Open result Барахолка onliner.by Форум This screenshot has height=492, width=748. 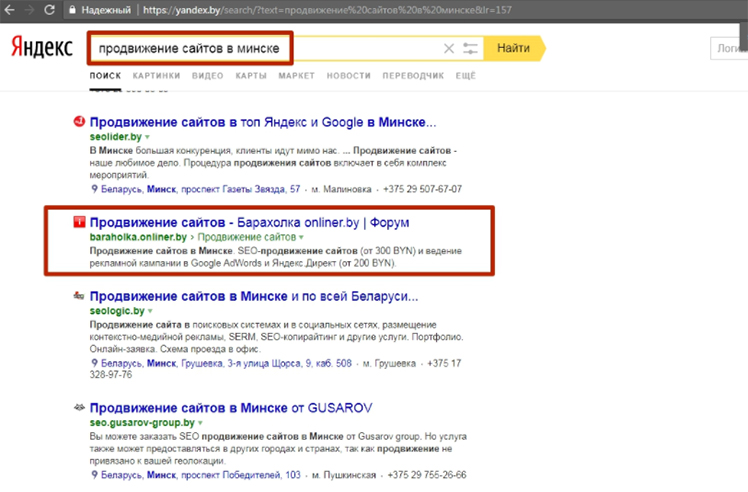(249, 222)
